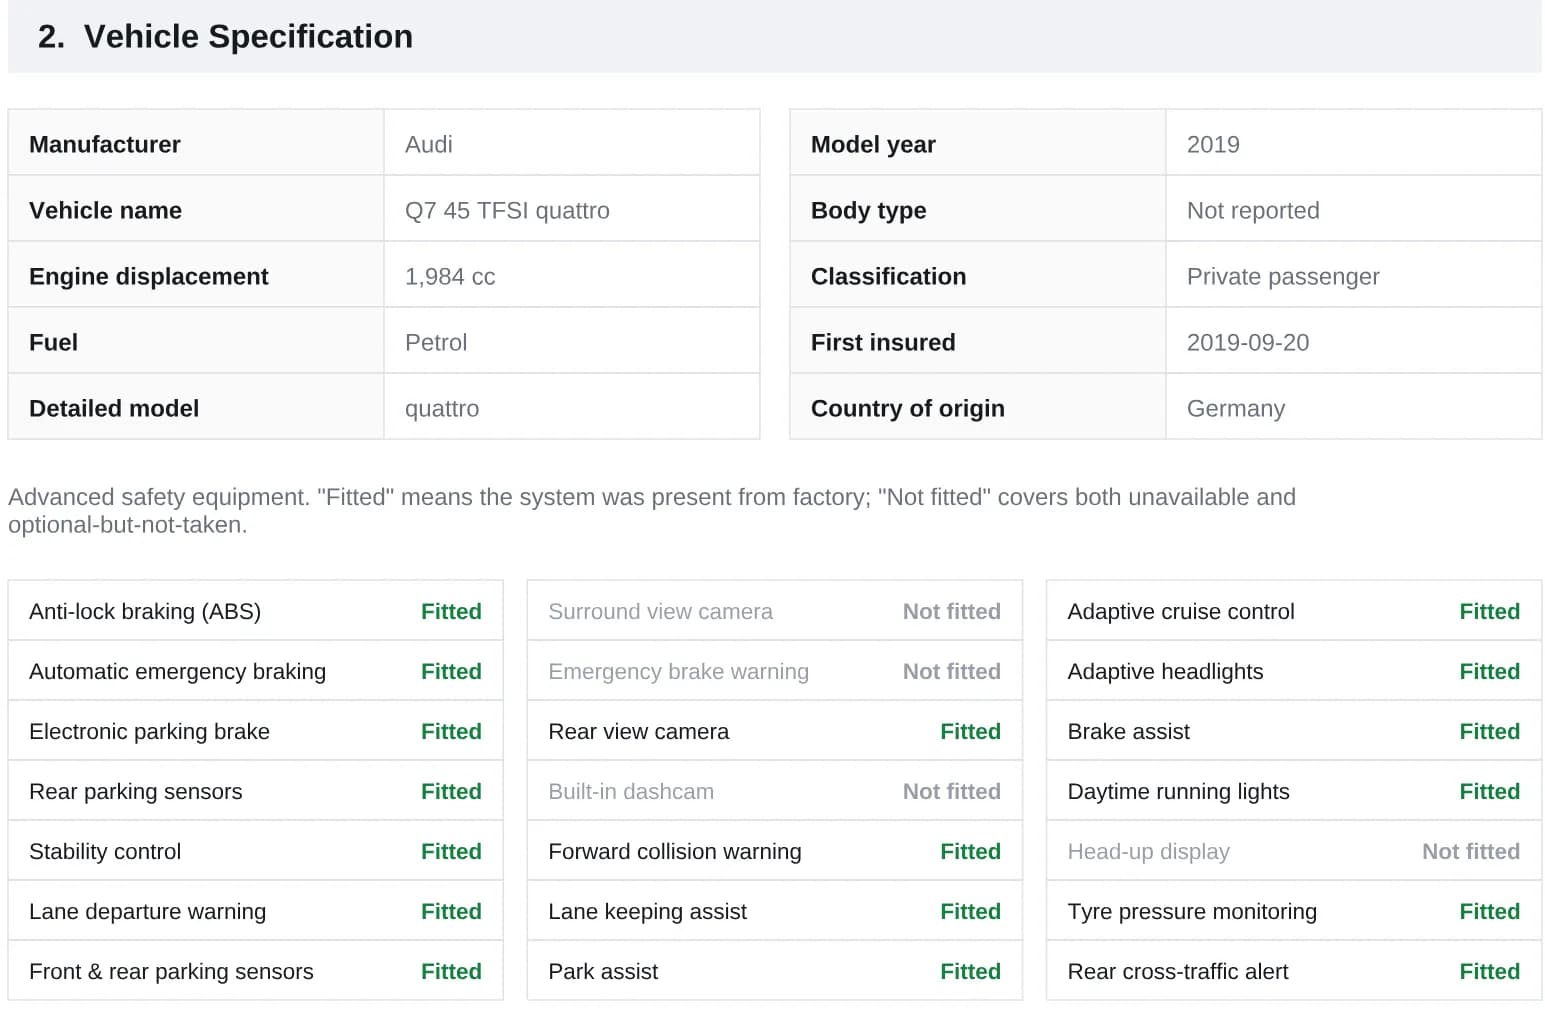1545x1015 pixels.
Task: Select the "Electronic parking brake" label
Action: [149, 731]
